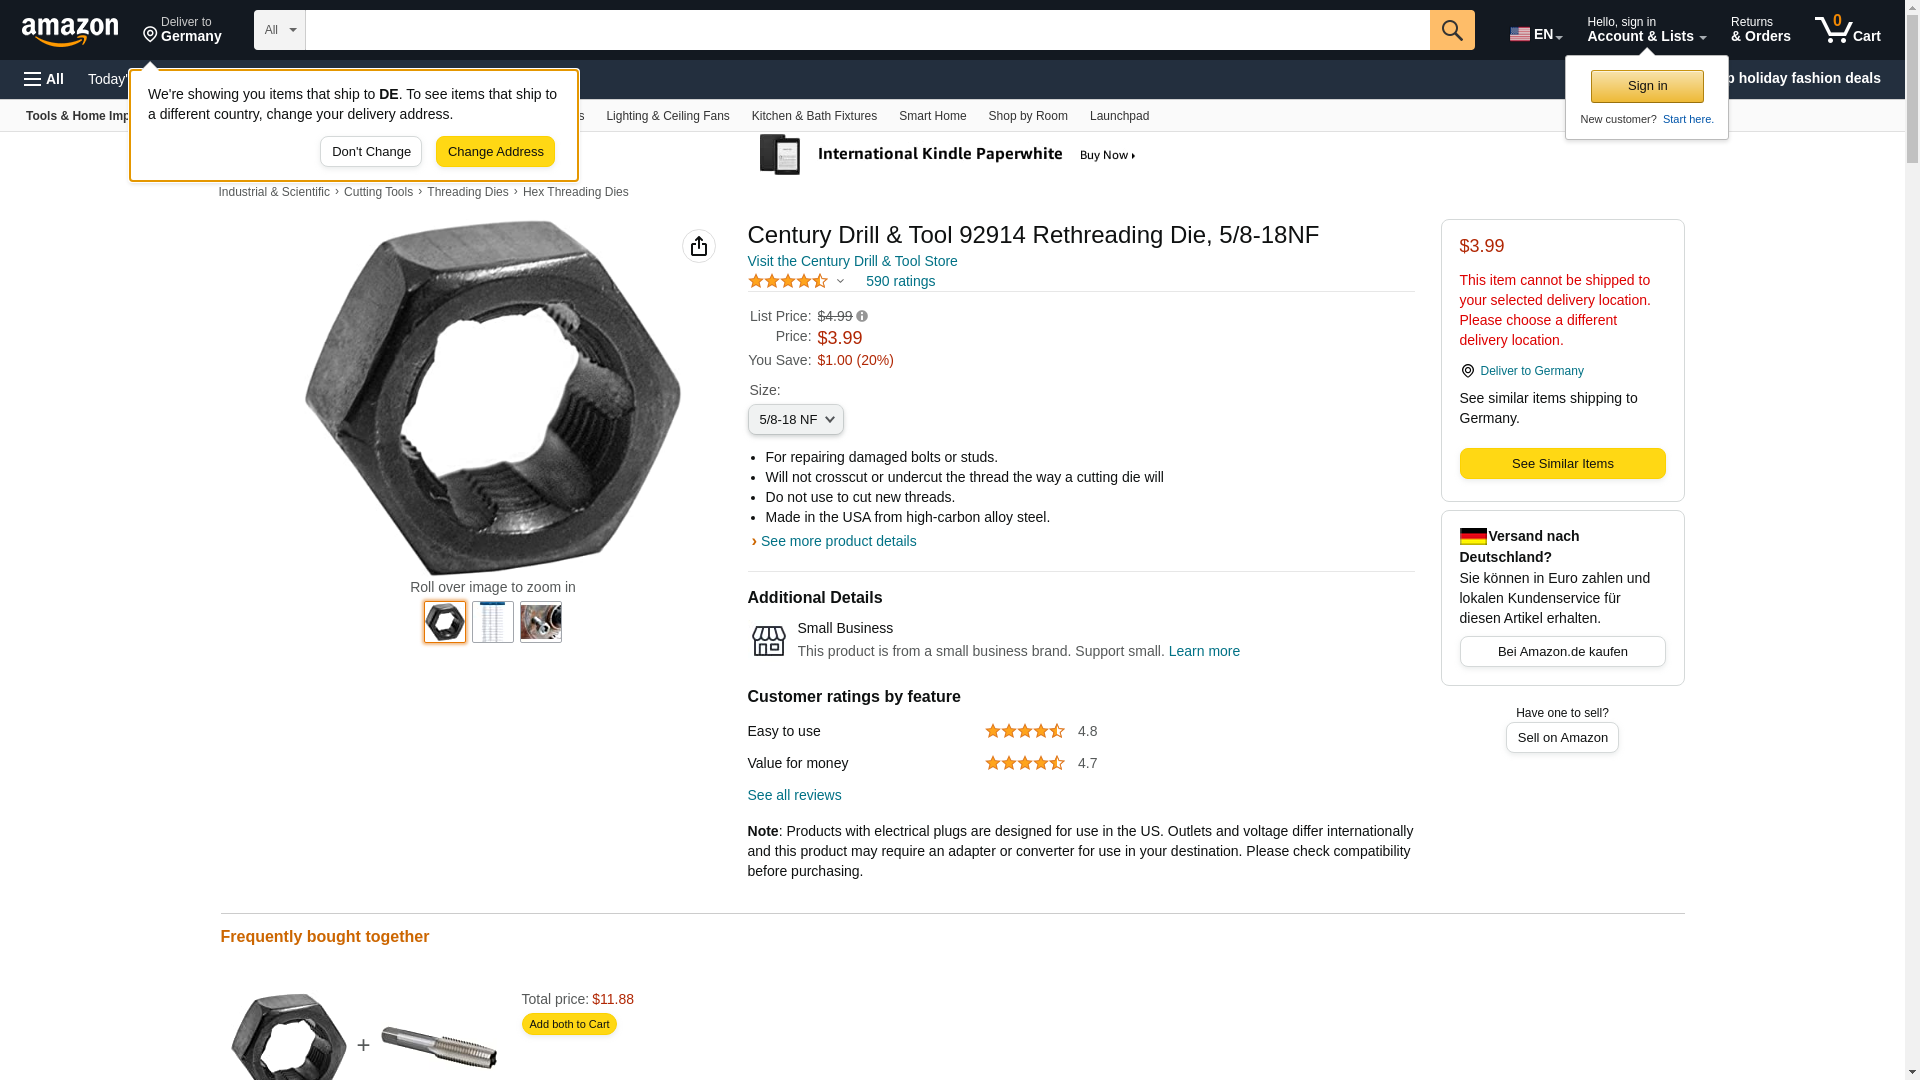Expand the star rating breakdown arrow
The width and height of the screenshot is (1920, 1080).
(x=840, y=282)
